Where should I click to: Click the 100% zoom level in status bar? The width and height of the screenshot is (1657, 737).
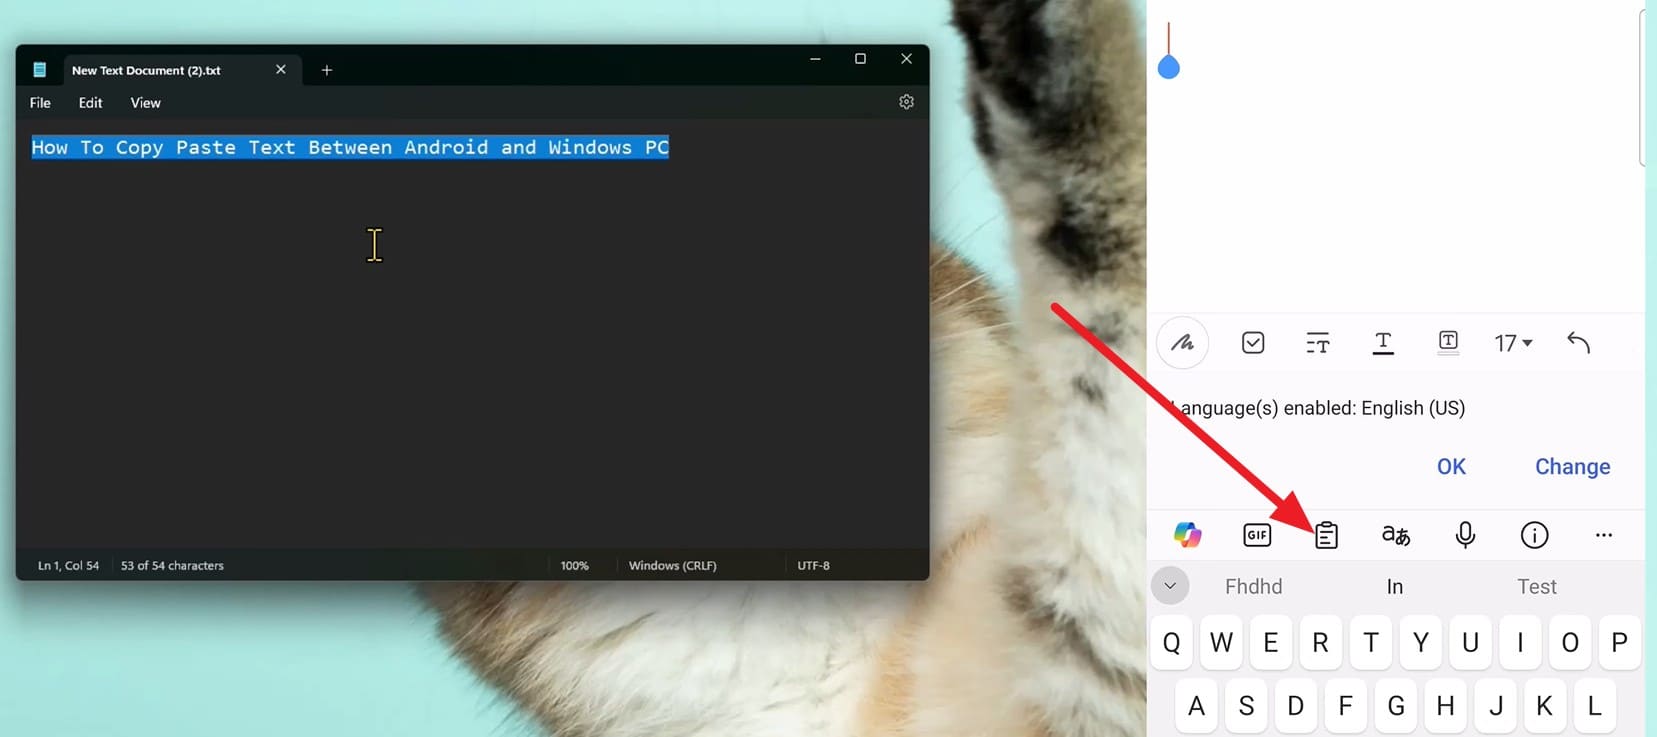[574, 566]
